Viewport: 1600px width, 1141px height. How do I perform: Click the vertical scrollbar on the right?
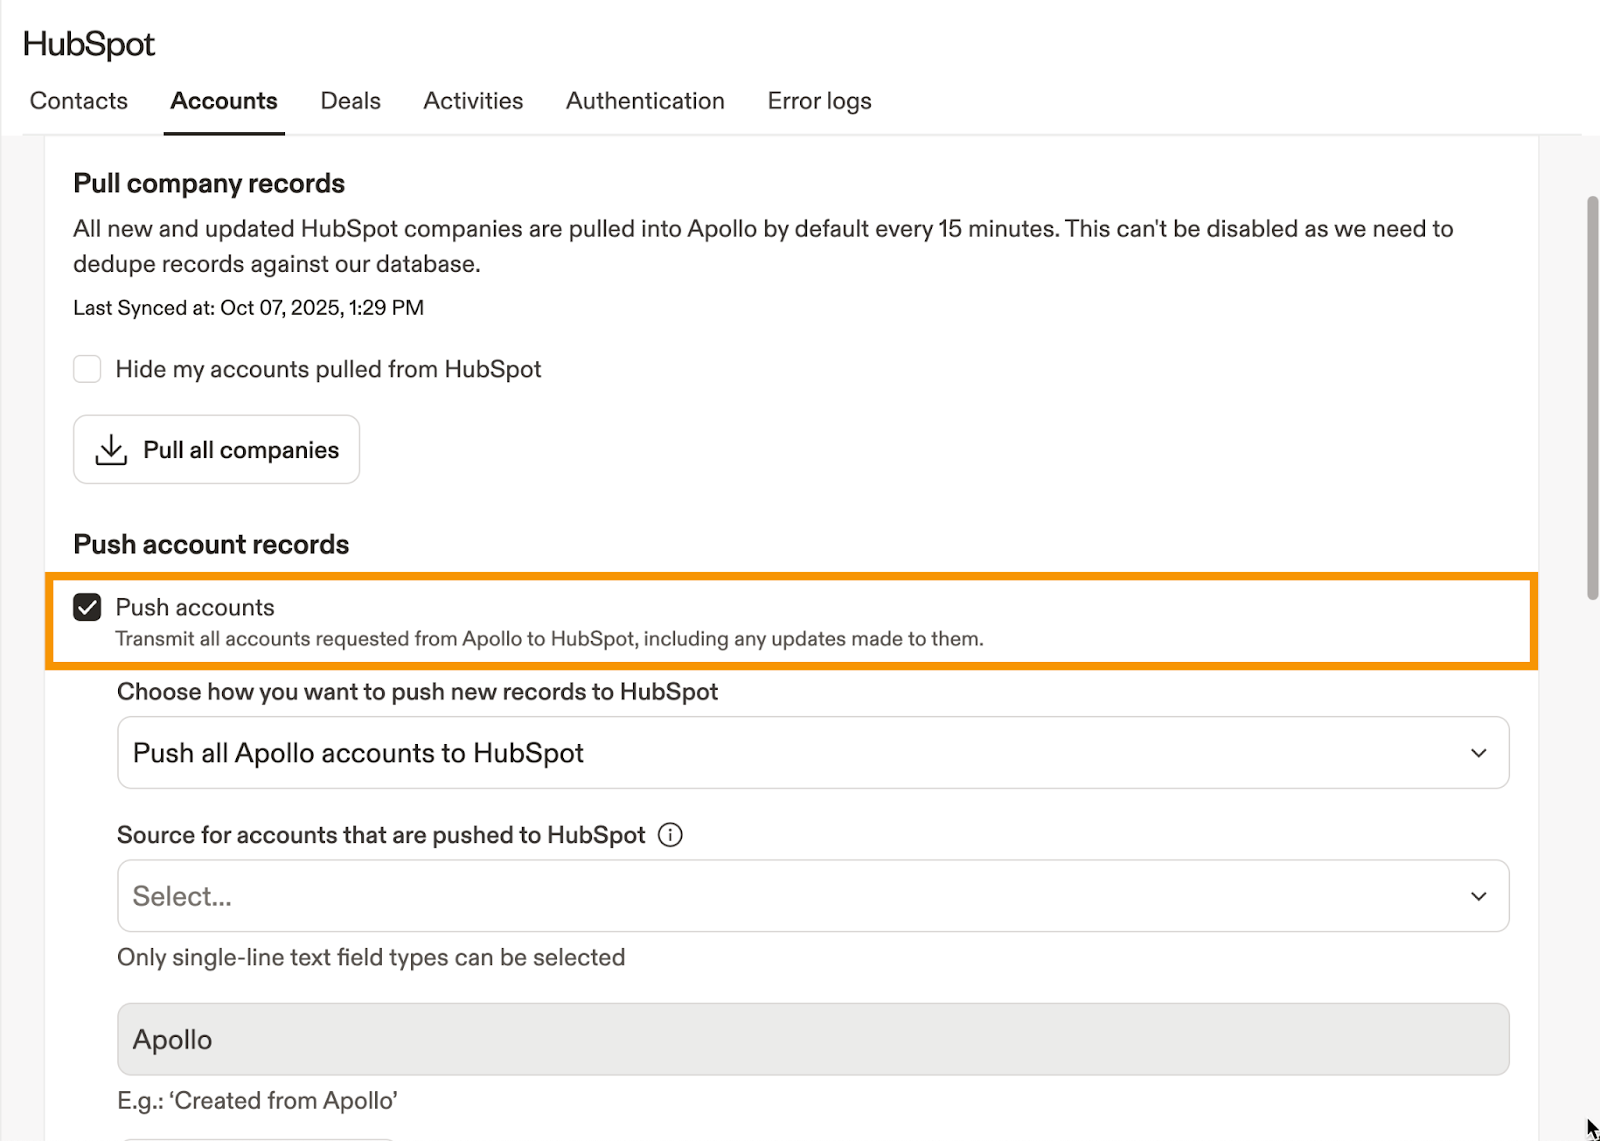click(x=1592, y=400)
